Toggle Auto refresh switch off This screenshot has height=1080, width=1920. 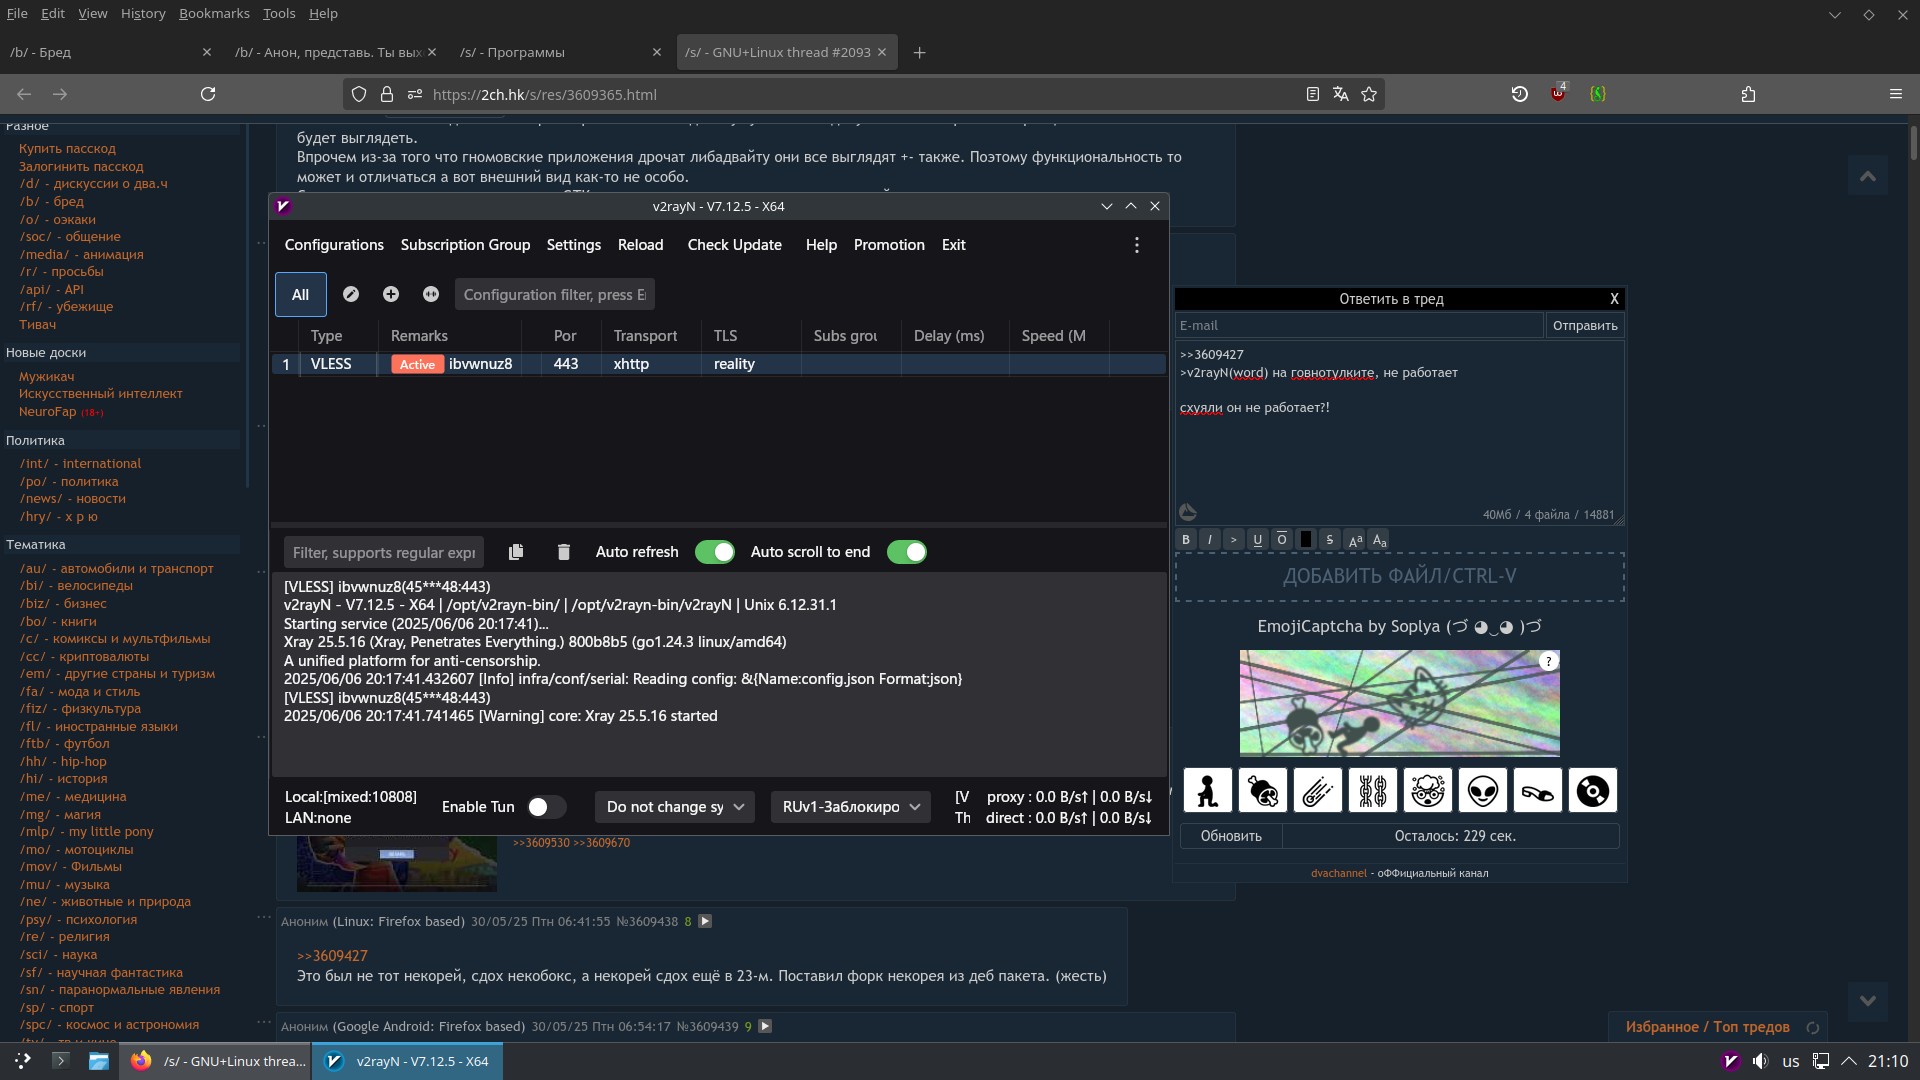(x=714, y=552)
